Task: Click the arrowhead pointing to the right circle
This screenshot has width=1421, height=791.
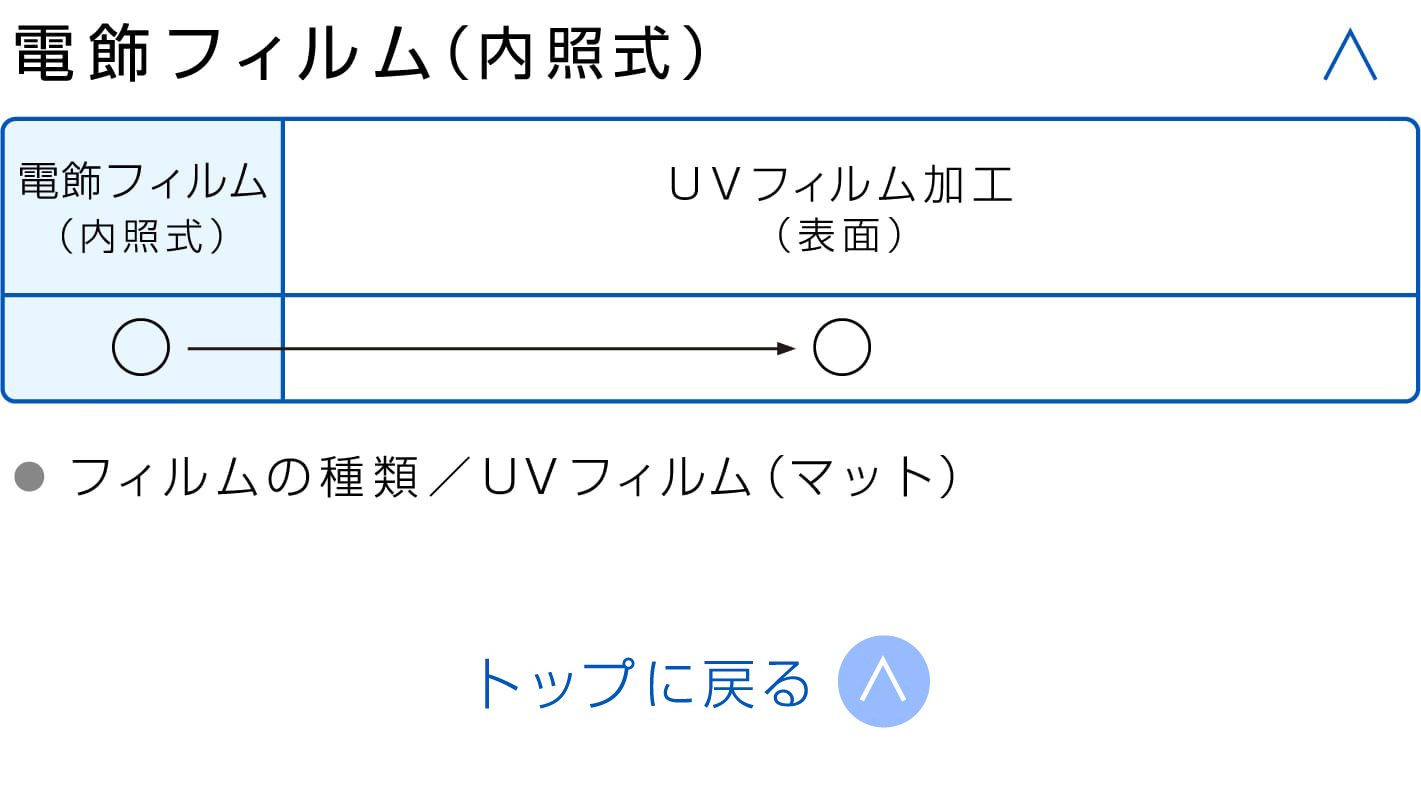Action: [787, 348]
